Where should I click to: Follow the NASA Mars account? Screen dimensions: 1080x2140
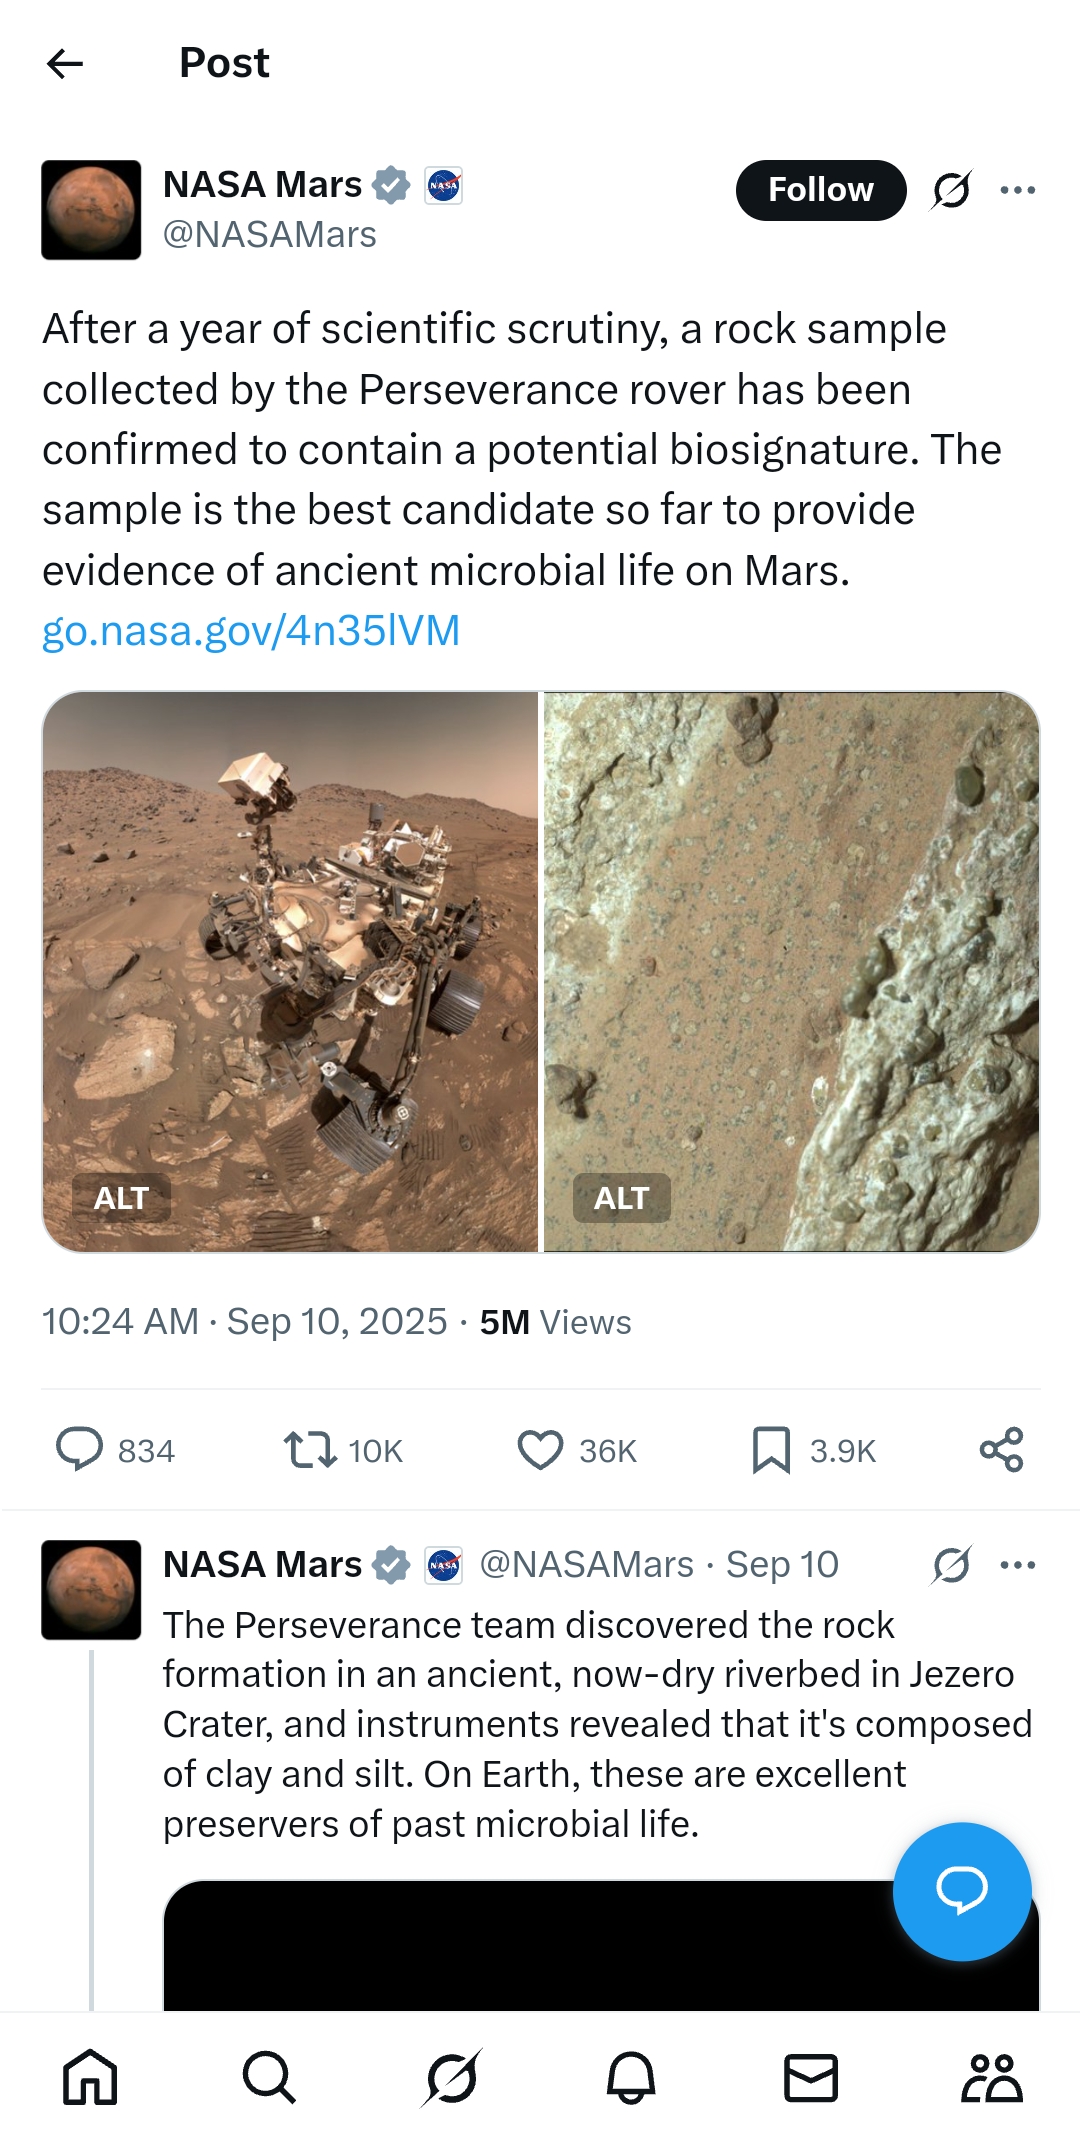[x=820, y=190]
